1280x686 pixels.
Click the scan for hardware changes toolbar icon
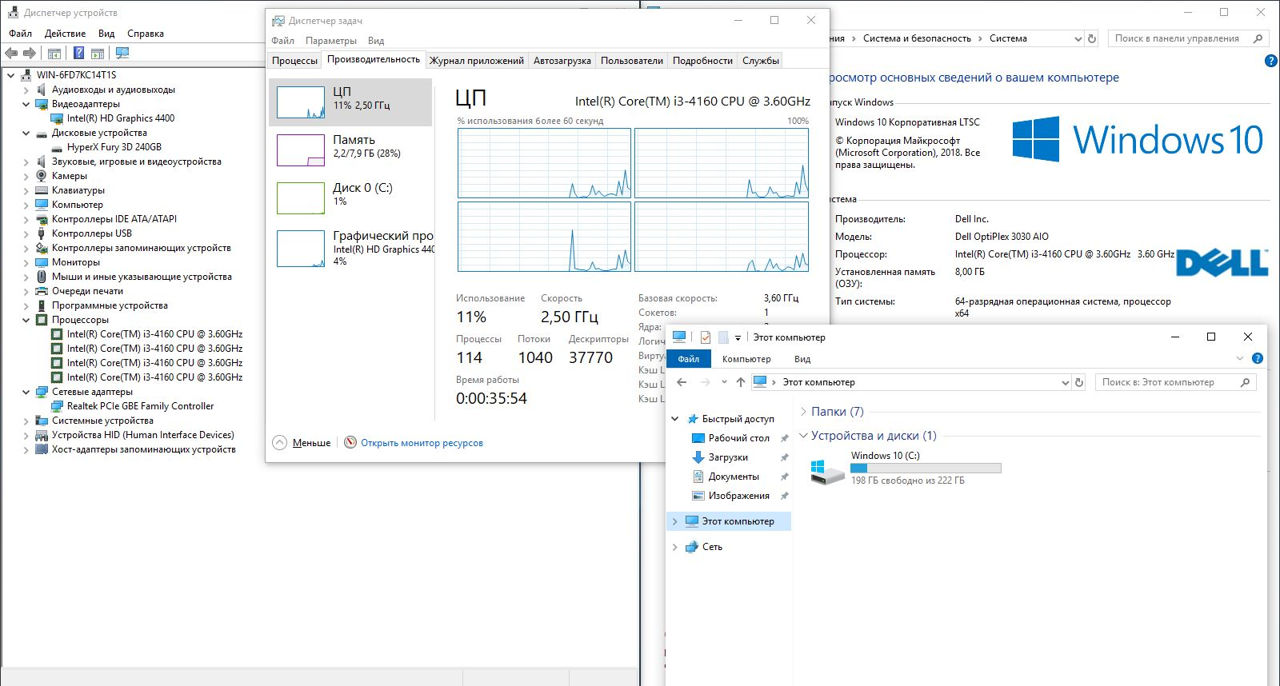[x=122, y=53]
